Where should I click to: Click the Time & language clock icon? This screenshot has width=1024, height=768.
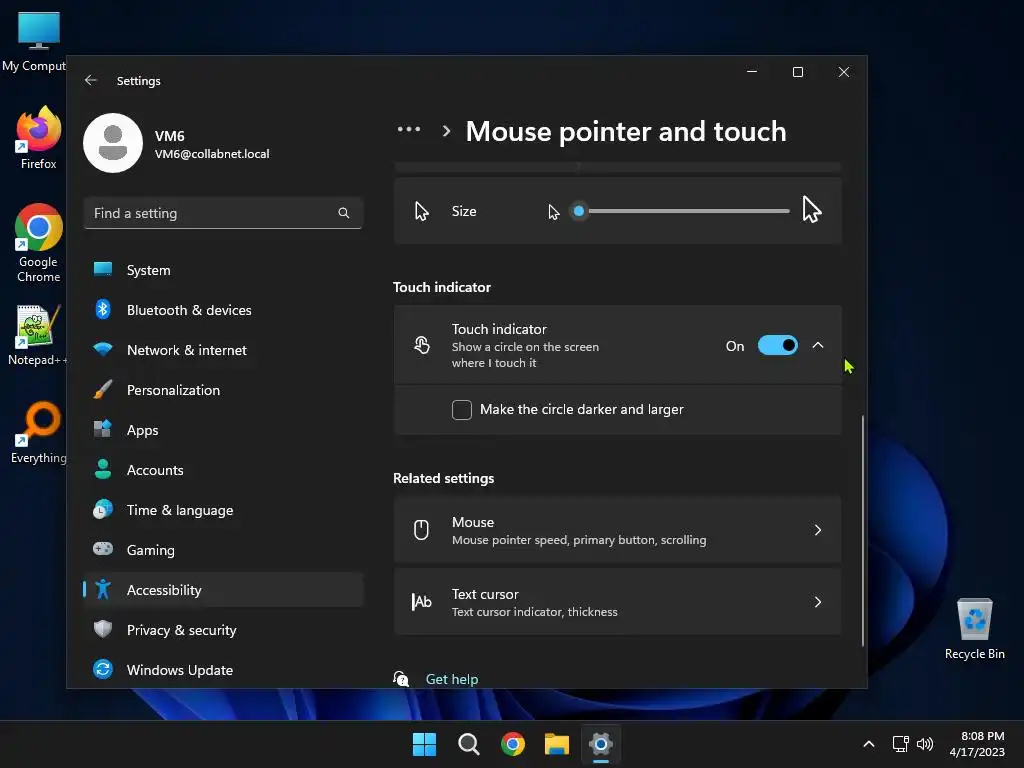103,509
